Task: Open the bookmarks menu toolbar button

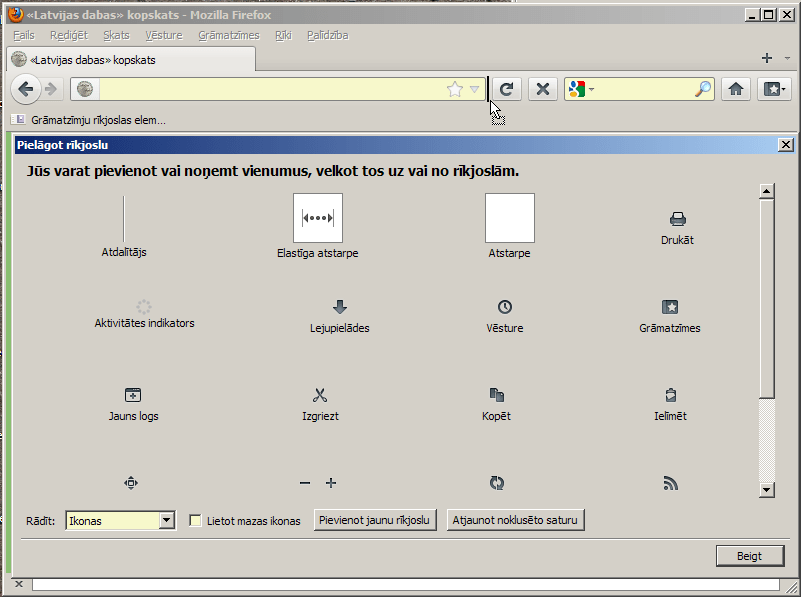Action: [x=774, y=89]
